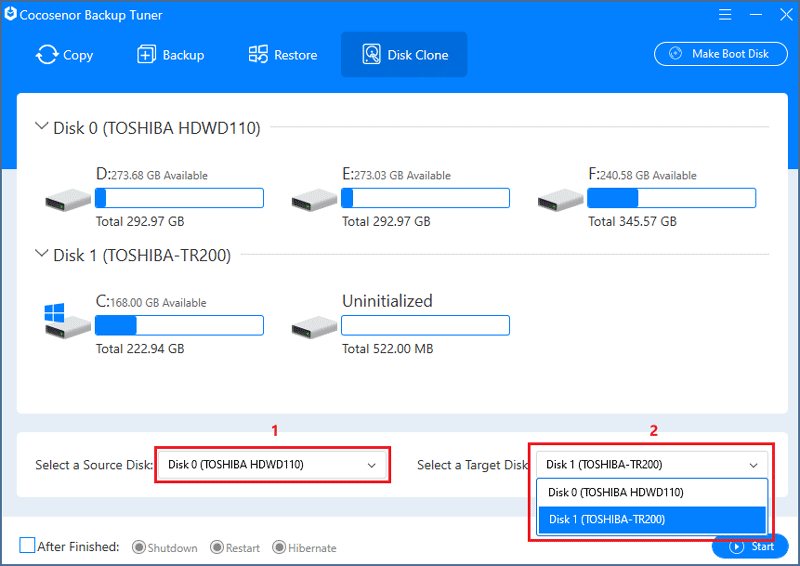Click the play icon on Start button

(736, 547)
